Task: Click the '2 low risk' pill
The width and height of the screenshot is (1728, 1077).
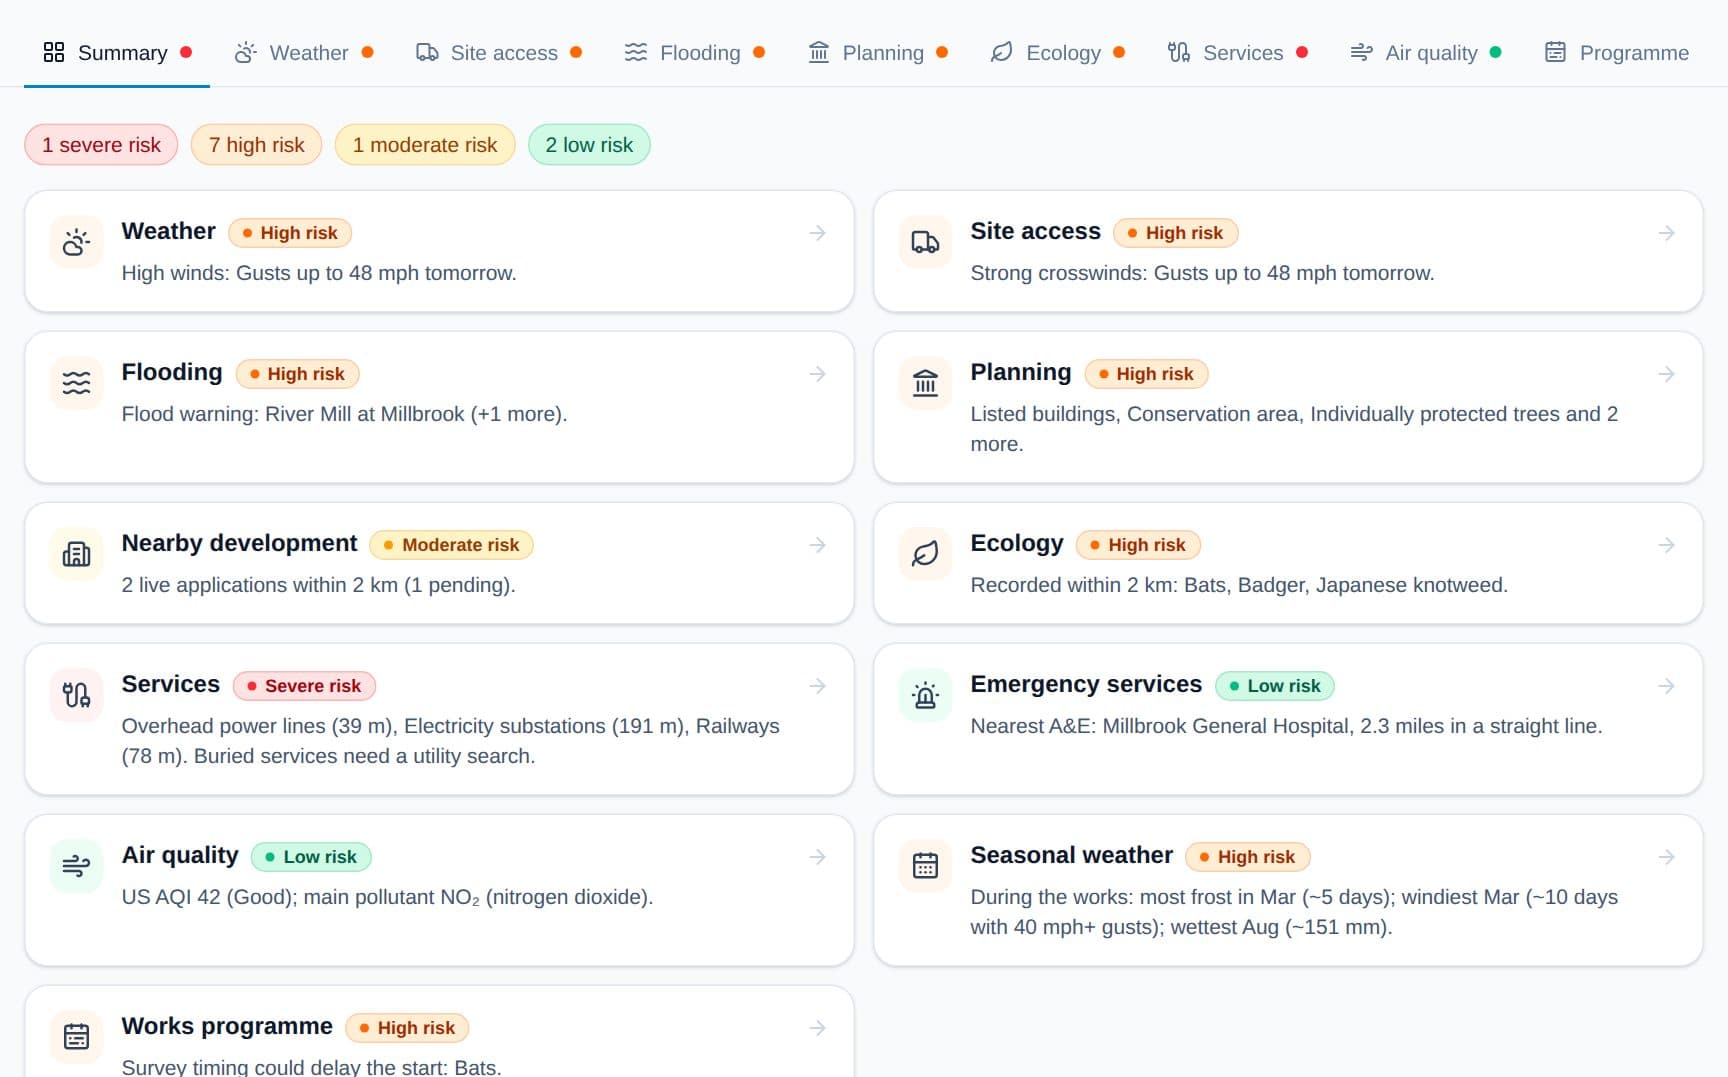Action: [x=589, y=145]
